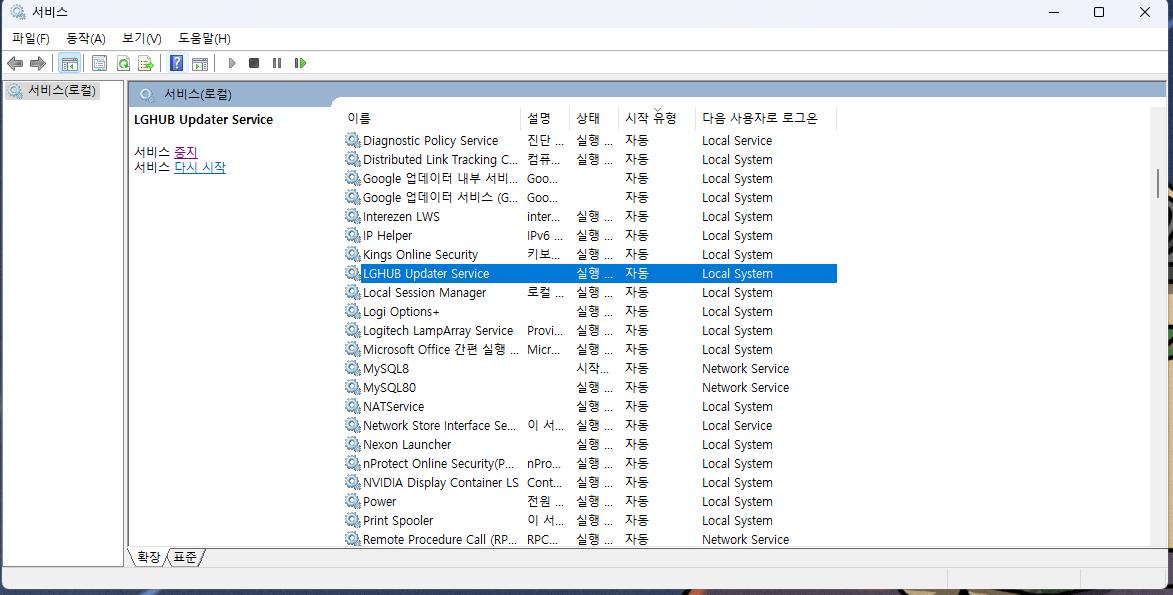This screenshot has height=595, width=1173.
Task: Open the 보기(V) menu
Action: (x=141, y=38)
